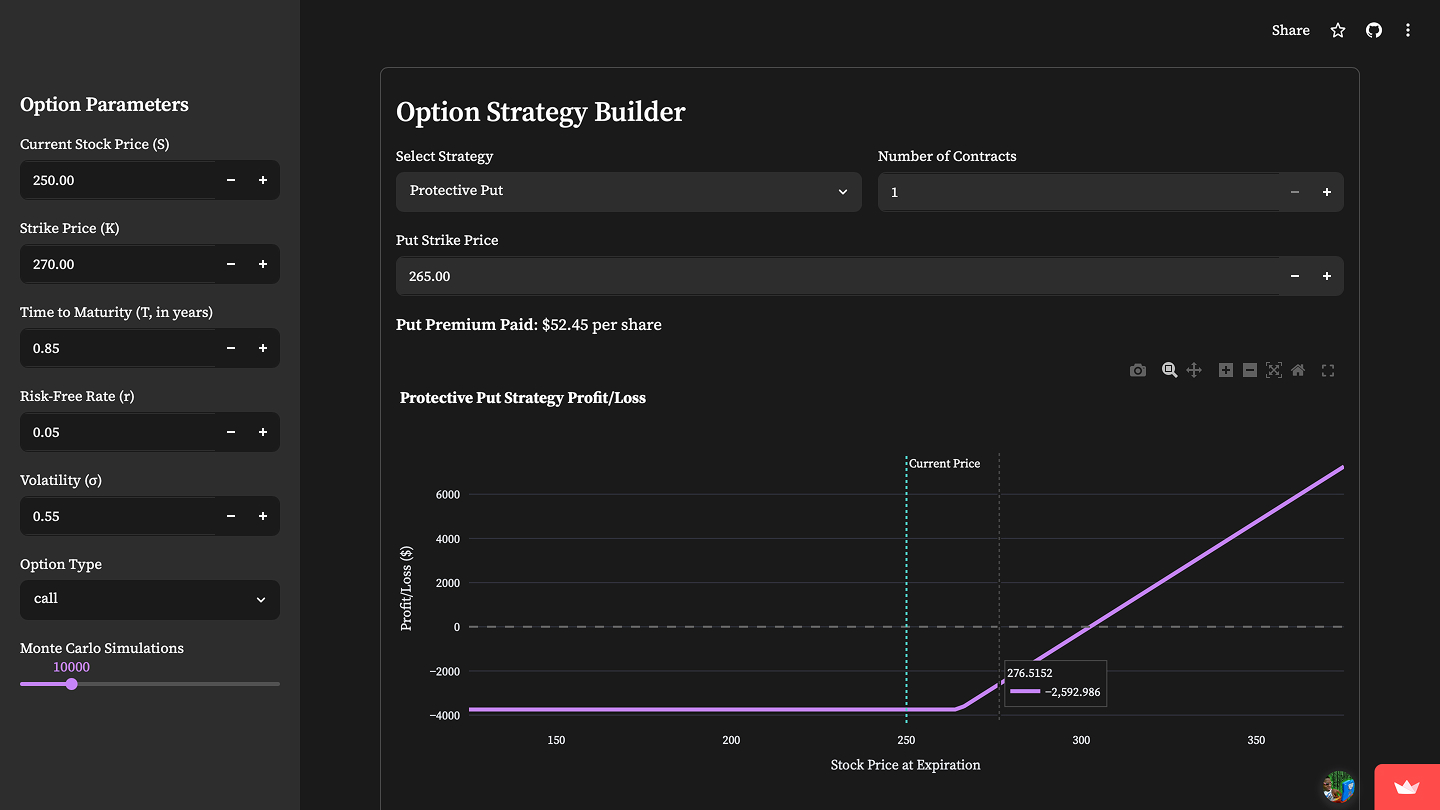Viewport: 1440px width, 810px height.
Task: Click the app creator avatar thumbnail
Action: (x=1339, y=787)
